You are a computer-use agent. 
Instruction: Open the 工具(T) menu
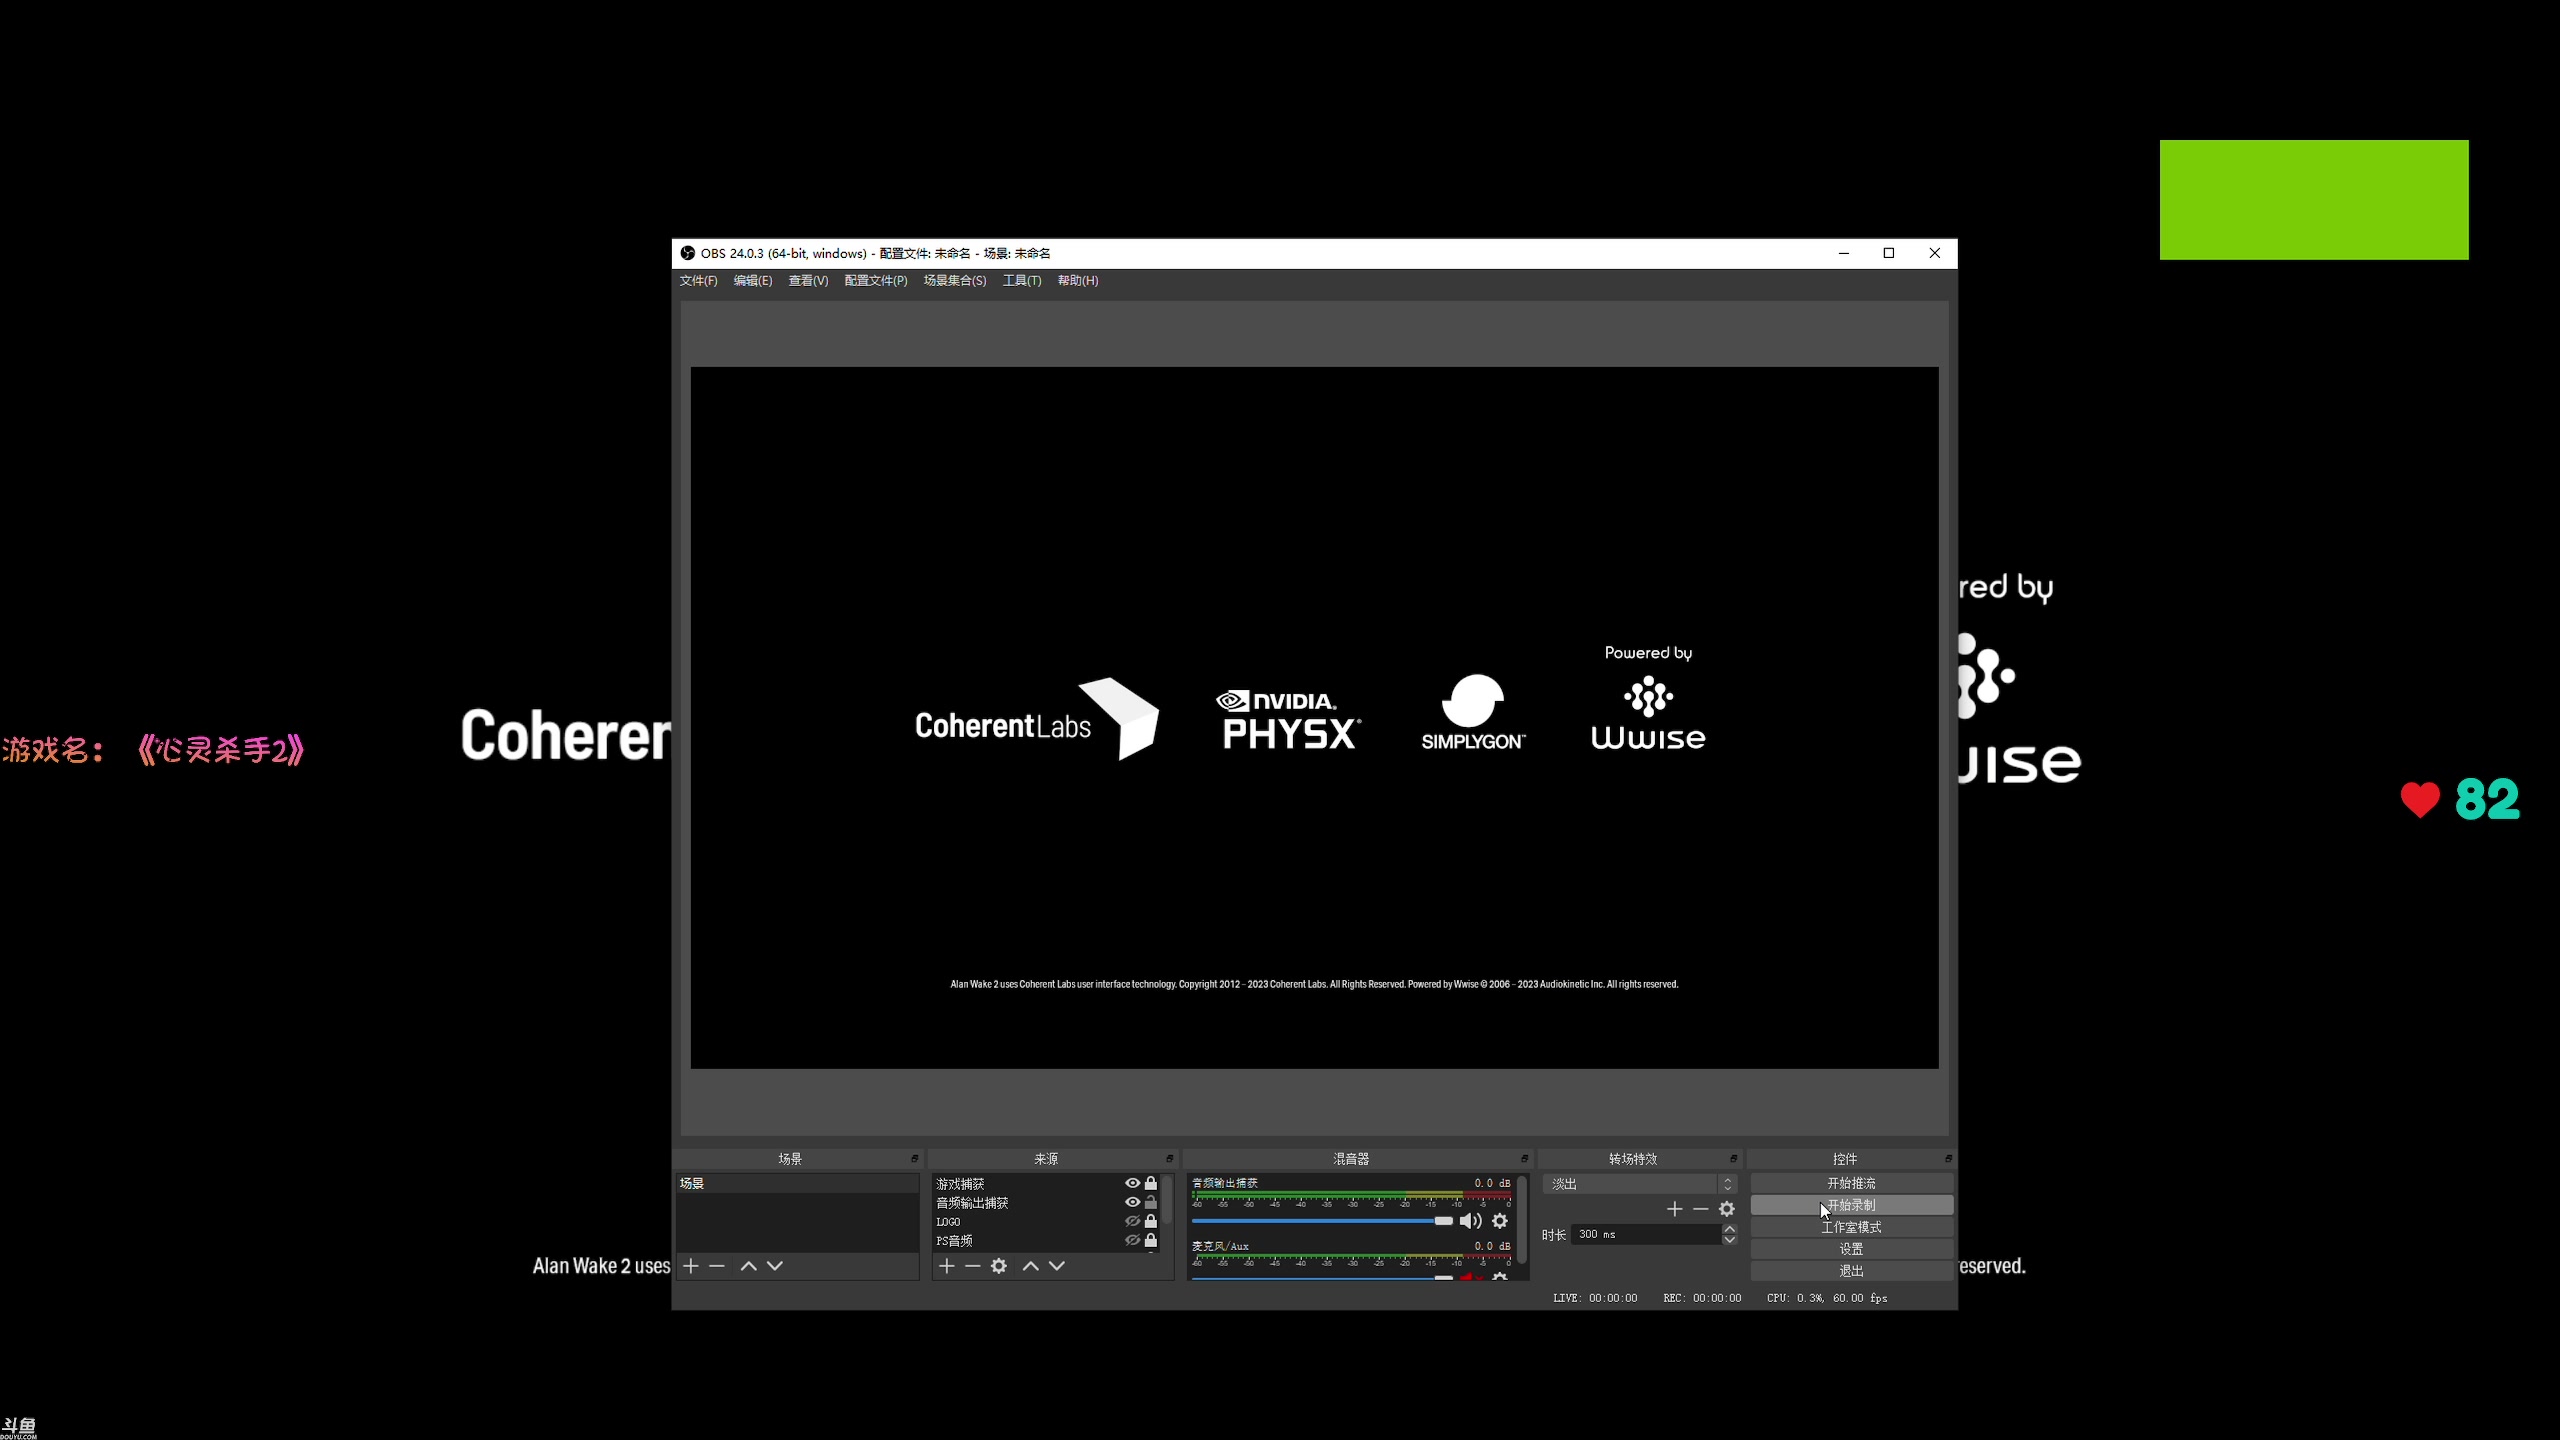(1022, 281)
